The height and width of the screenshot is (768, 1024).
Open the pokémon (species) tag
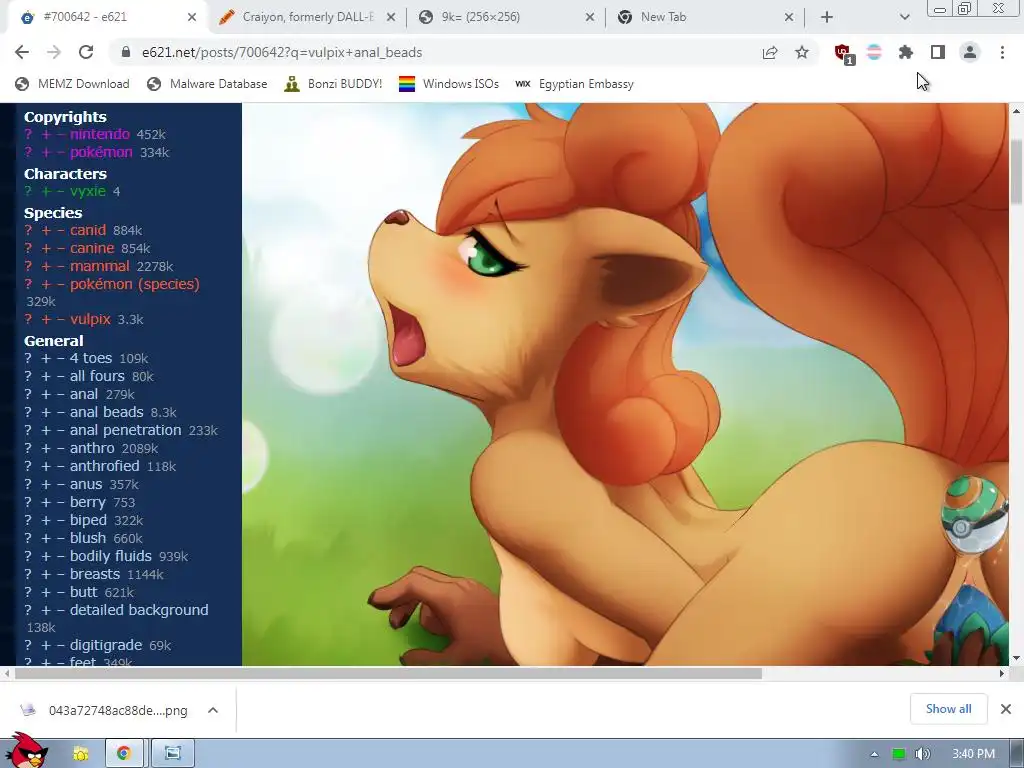pos(135,284)
